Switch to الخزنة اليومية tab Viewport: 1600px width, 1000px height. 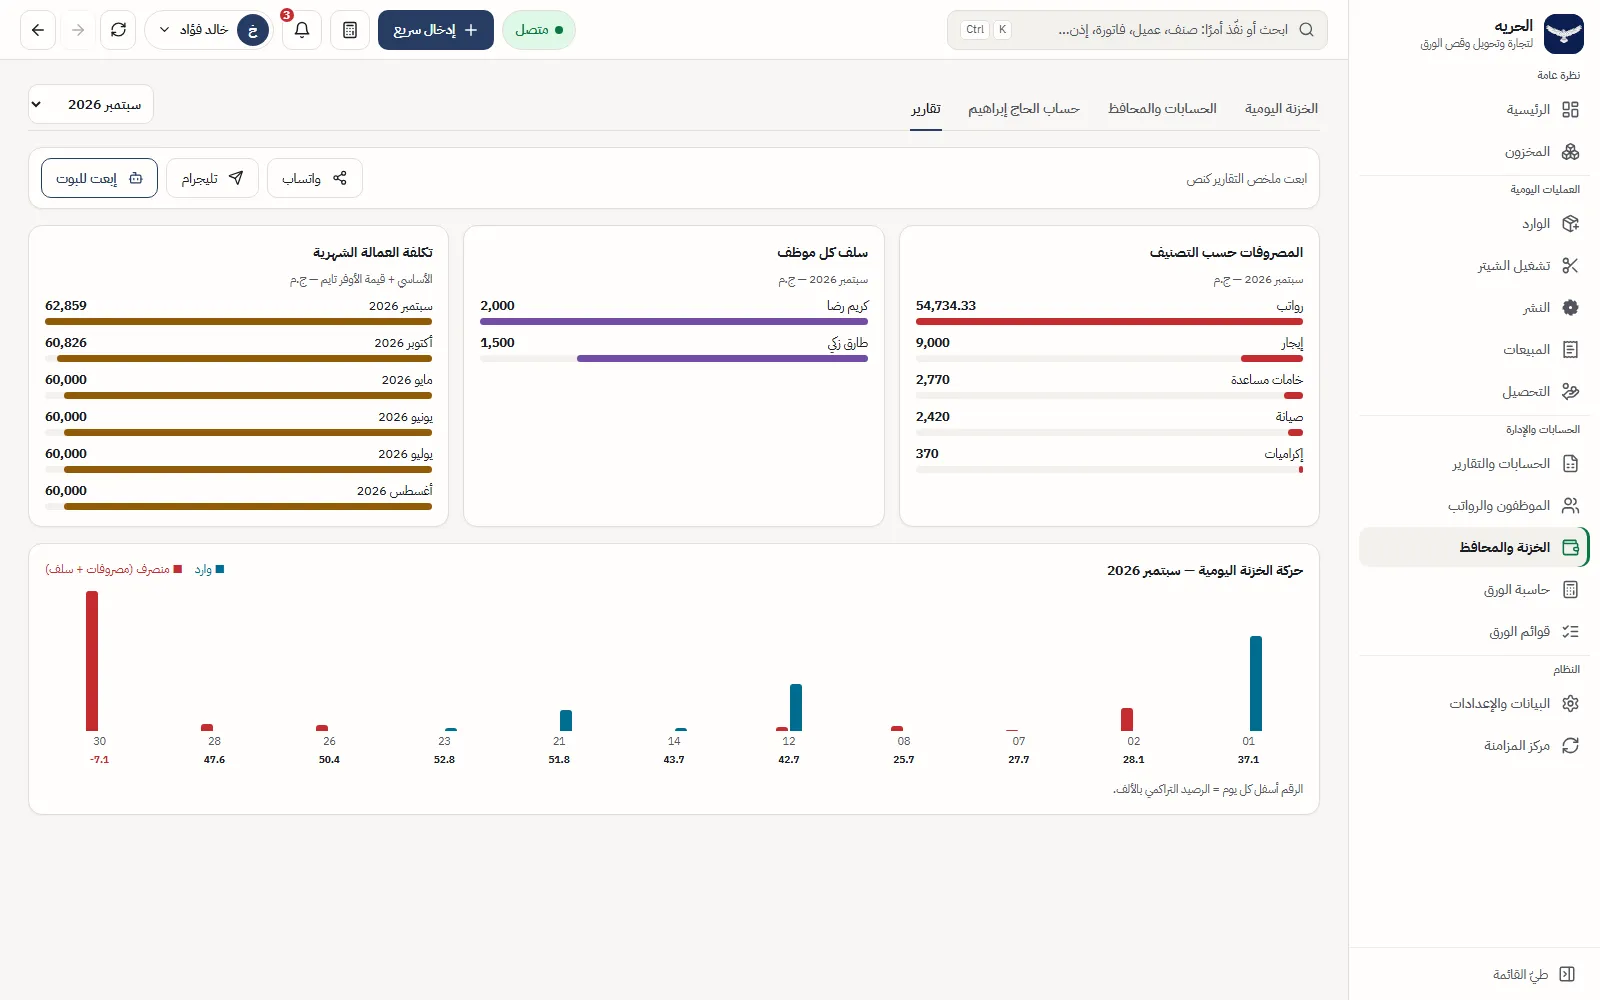click(x=1281, y=109)
